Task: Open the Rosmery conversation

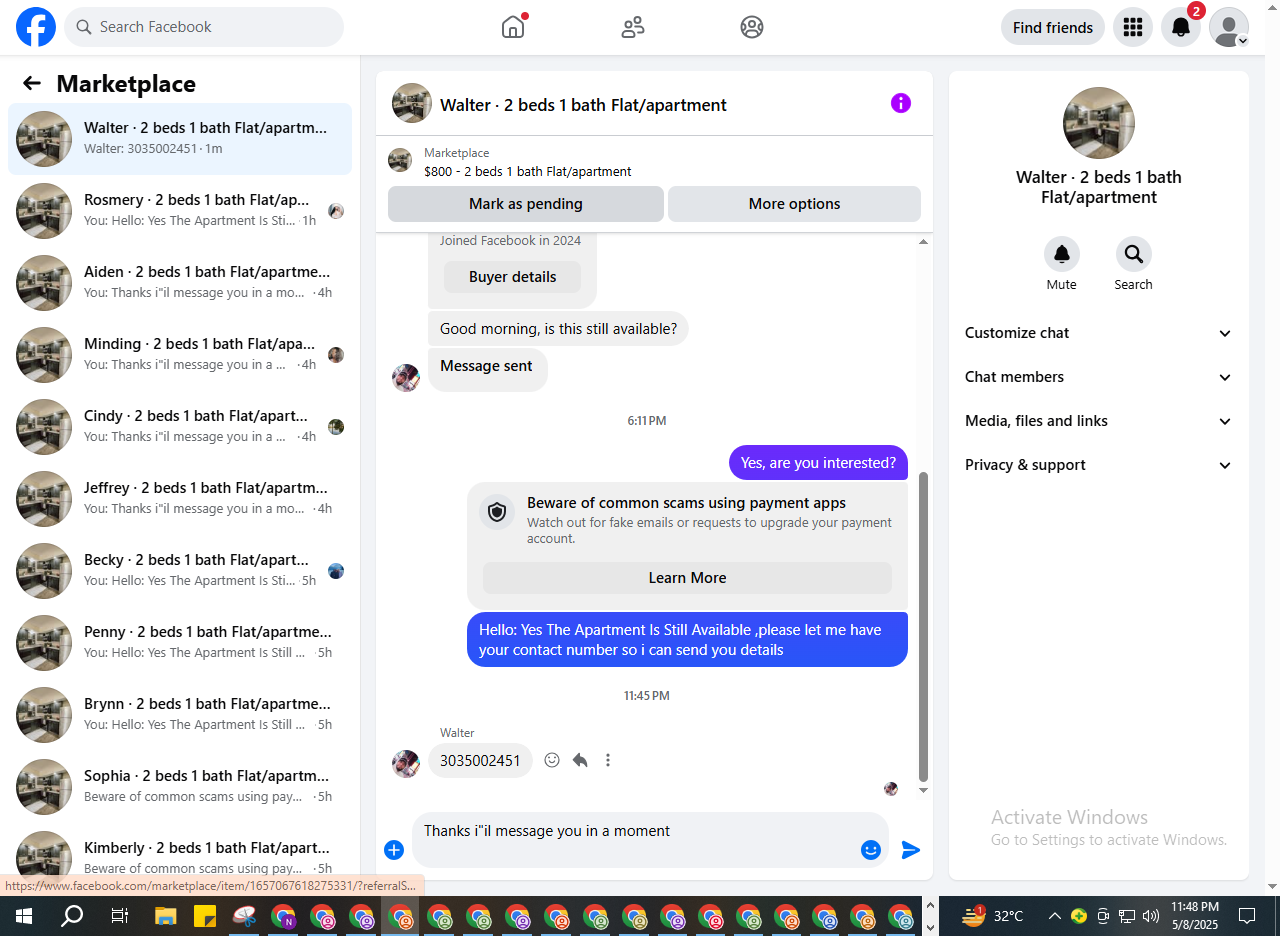Action: [x=180, y=211]
